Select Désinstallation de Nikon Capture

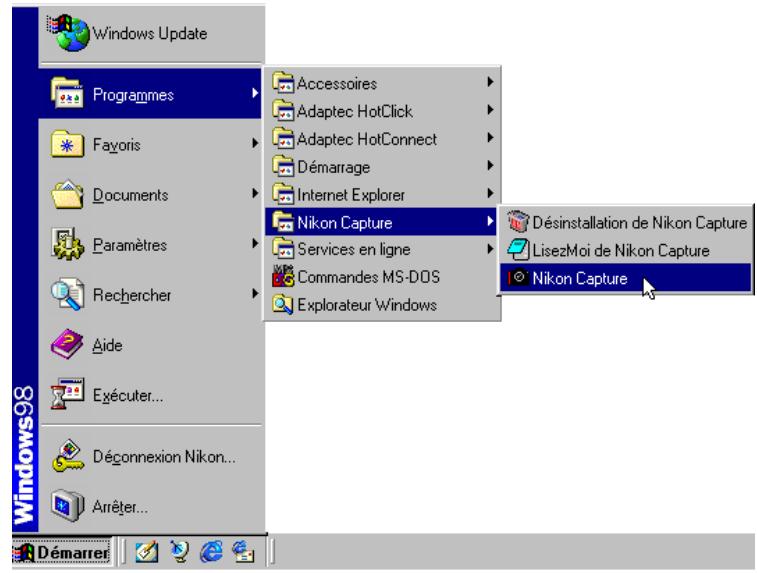pos(625,223)
